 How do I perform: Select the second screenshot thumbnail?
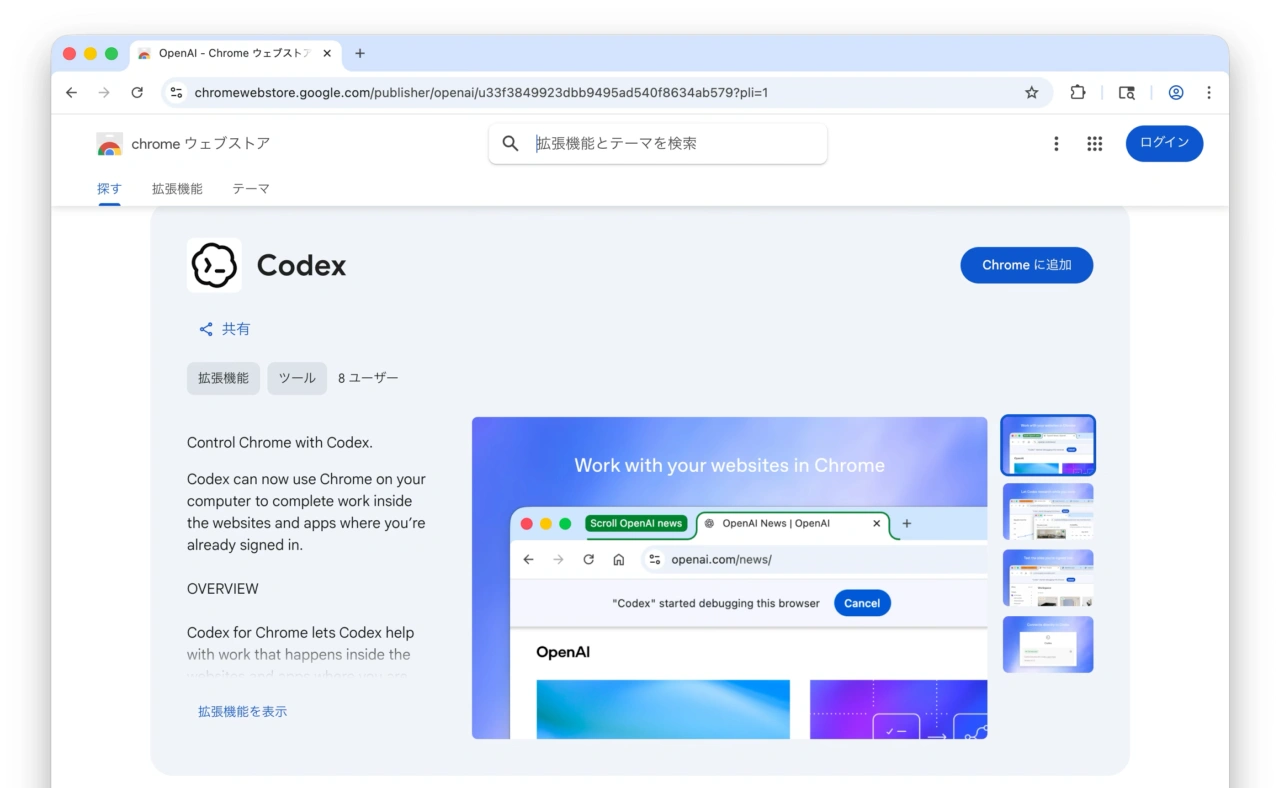pos(1048,512)
